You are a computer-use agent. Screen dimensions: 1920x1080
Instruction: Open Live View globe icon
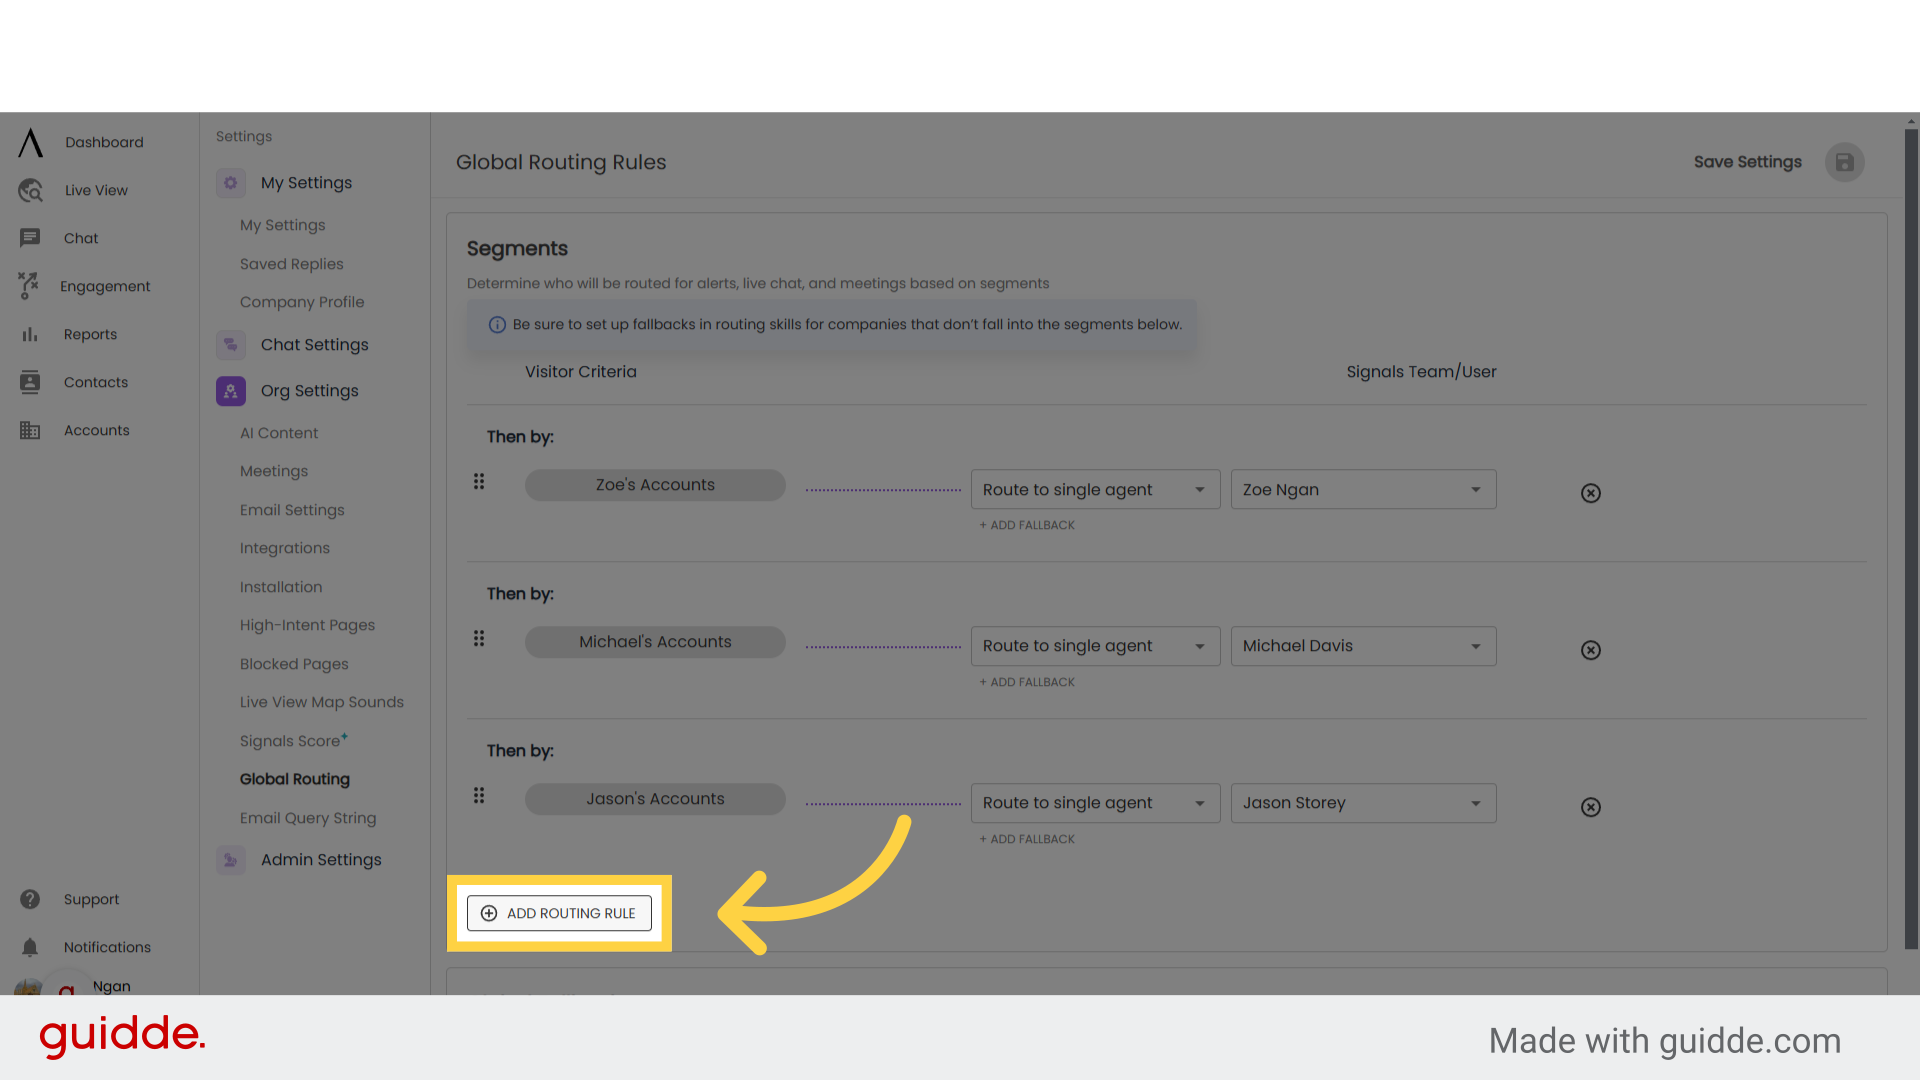pos(31,190)
